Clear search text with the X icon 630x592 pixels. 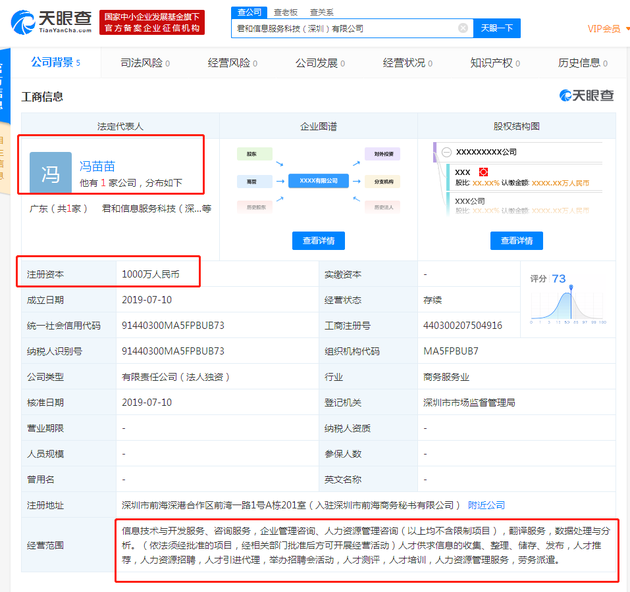[462, 29]
